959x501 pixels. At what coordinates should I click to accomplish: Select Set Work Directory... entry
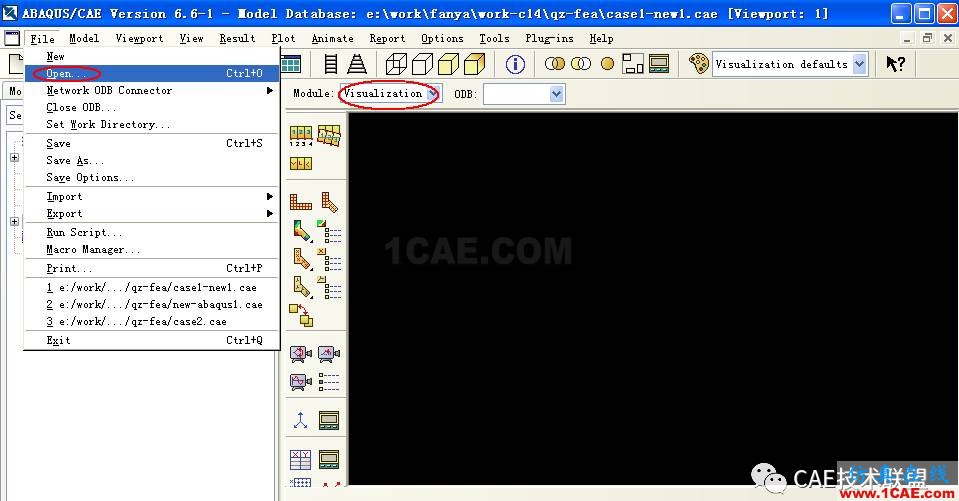click(x=152, y=124)
